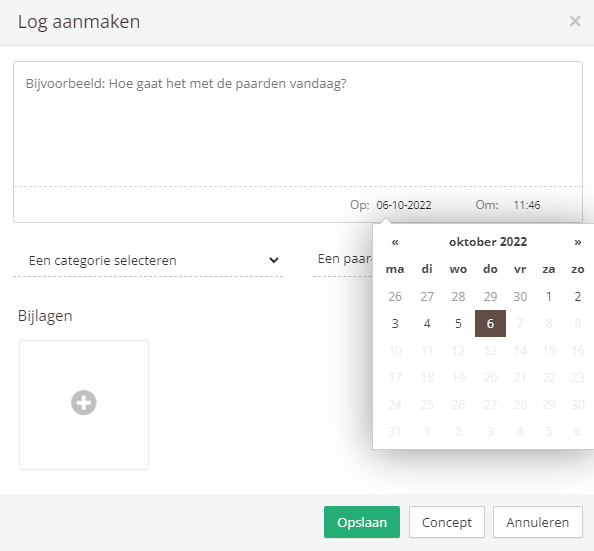Click Opslaan to save the log
This screenshot has width=594, height=551.
point(362,522)
